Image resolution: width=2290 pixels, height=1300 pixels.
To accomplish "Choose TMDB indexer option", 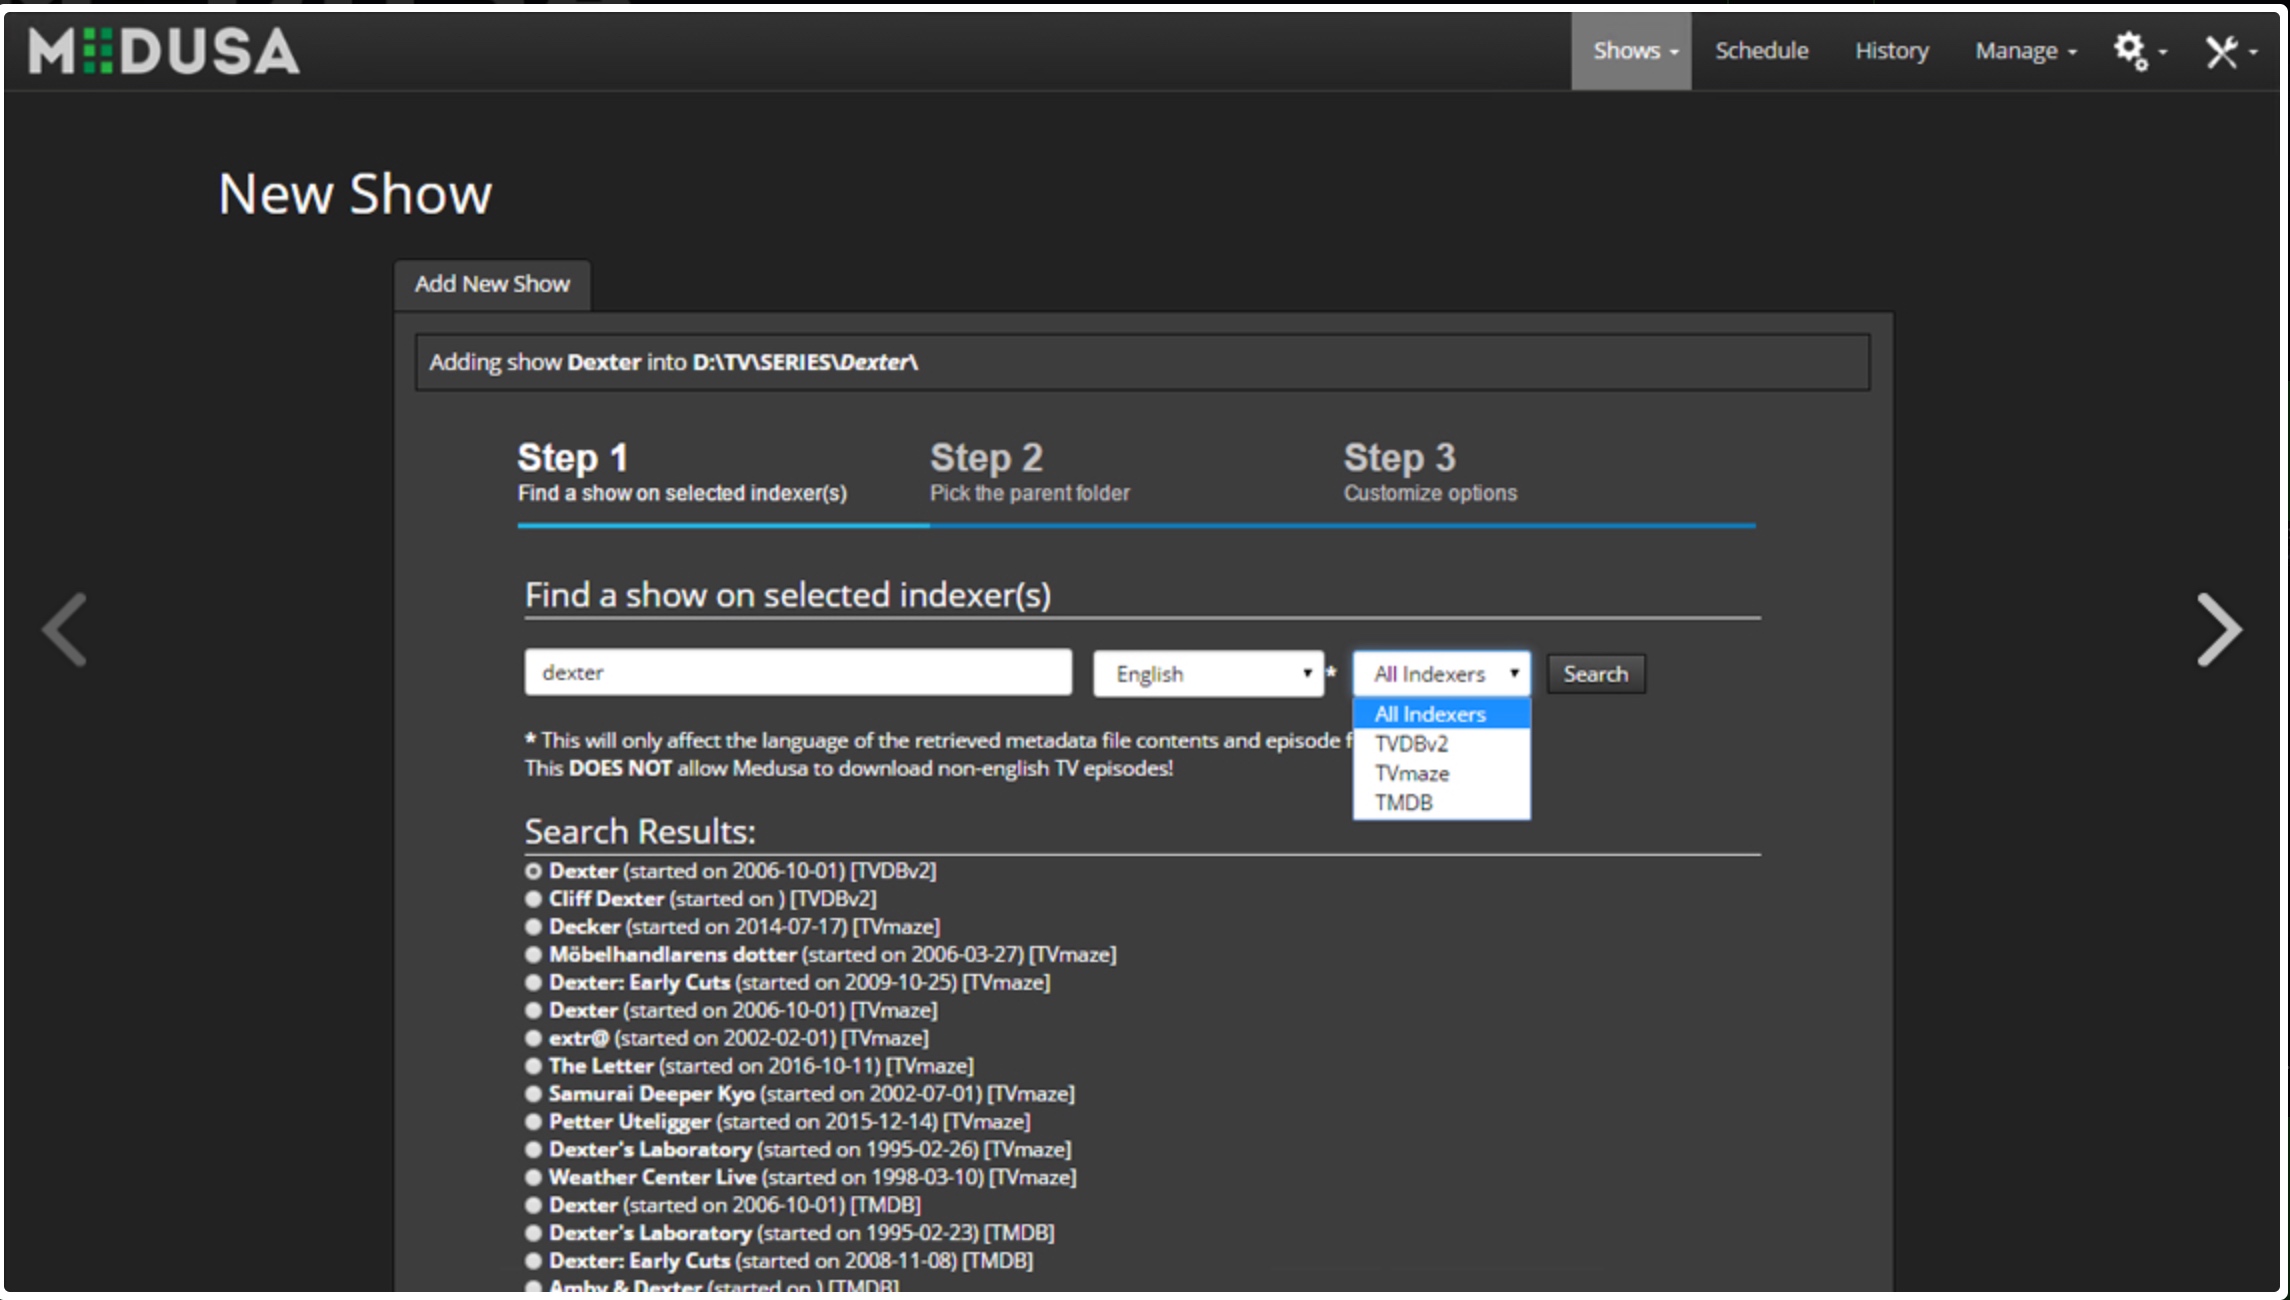I will pyautogui.click(x=1441, y=803).
